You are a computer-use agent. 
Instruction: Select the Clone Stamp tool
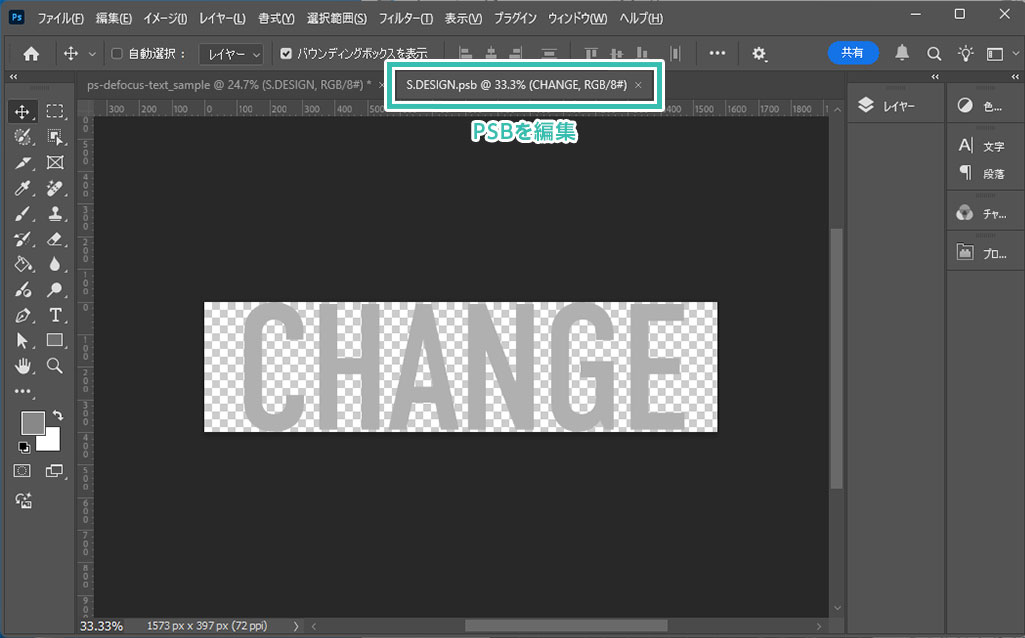click(x=55, y=214)
